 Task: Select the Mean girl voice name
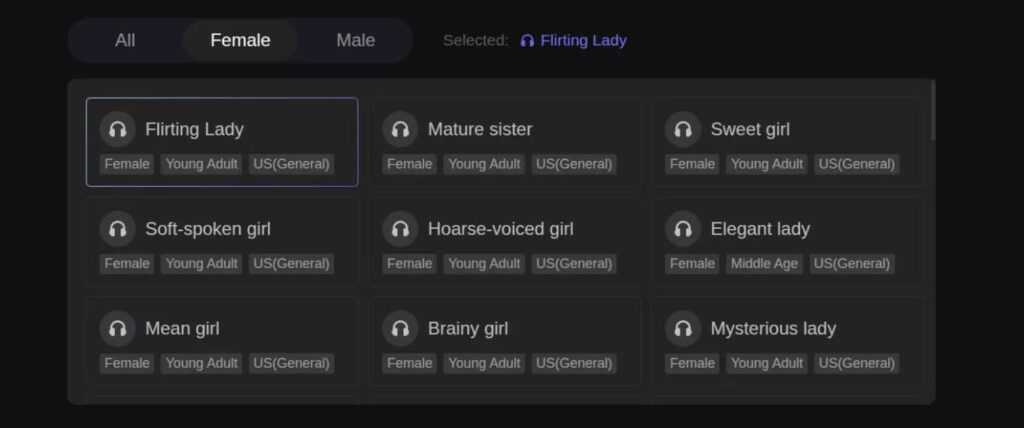click(182, 328)
